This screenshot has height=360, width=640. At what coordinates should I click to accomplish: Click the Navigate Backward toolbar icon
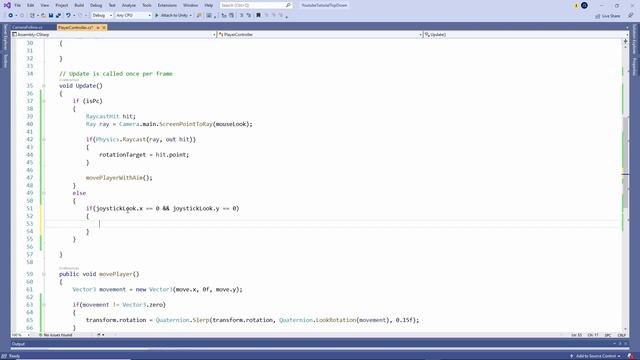tap(11, 15)
